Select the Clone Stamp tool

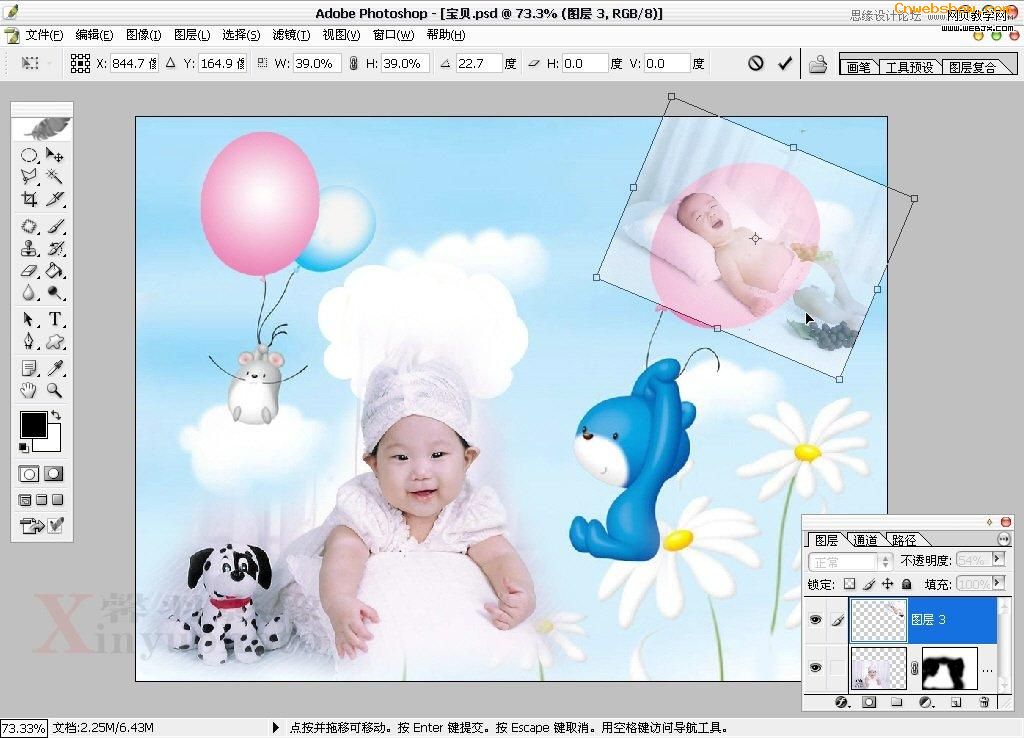pos(29,249)
